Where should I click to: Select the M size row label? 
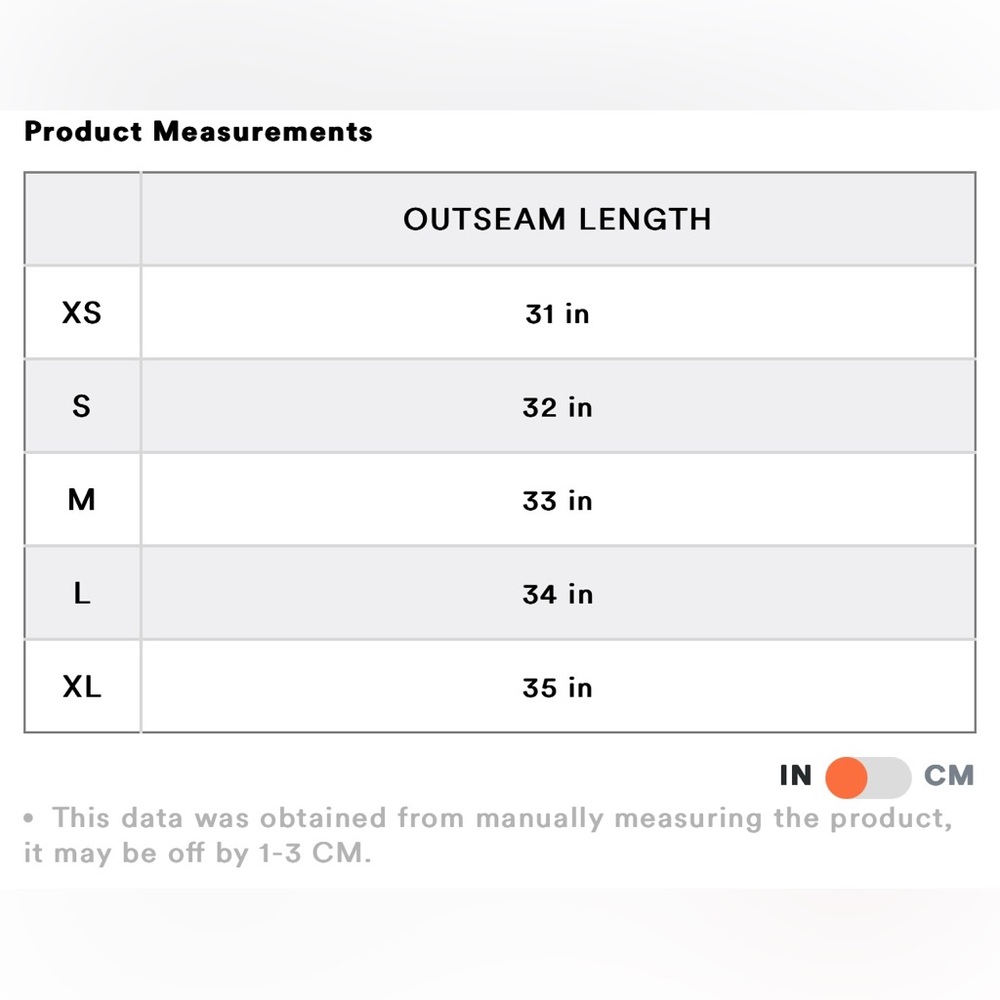point(82,499)
